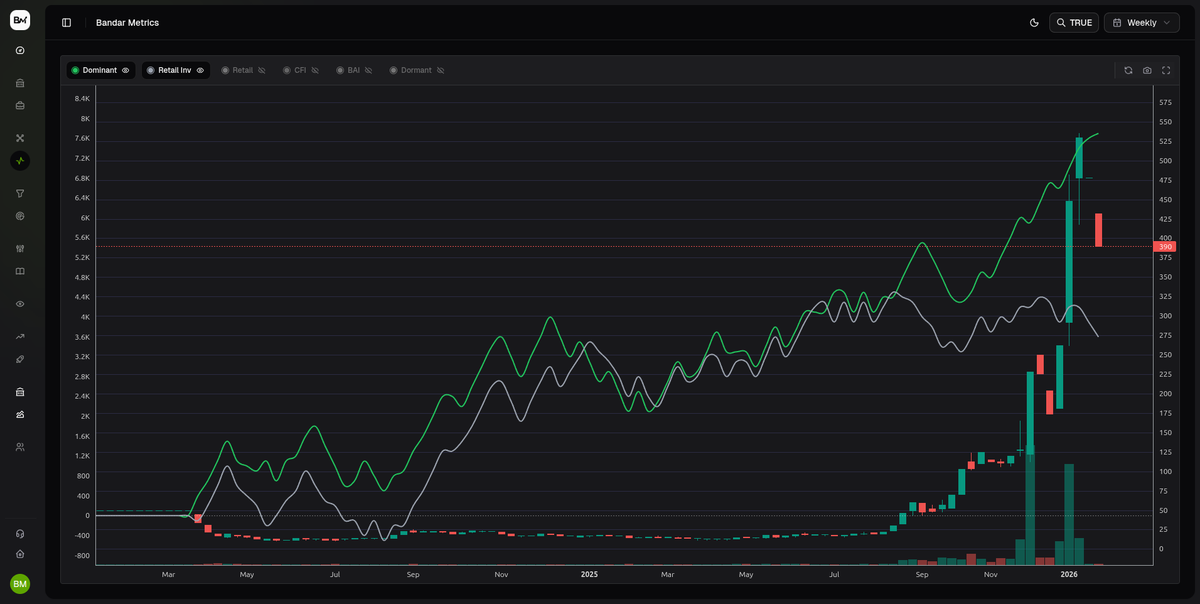
Task: Take a chart snapshot with the camera icon
Action: tap(1147, 71)
